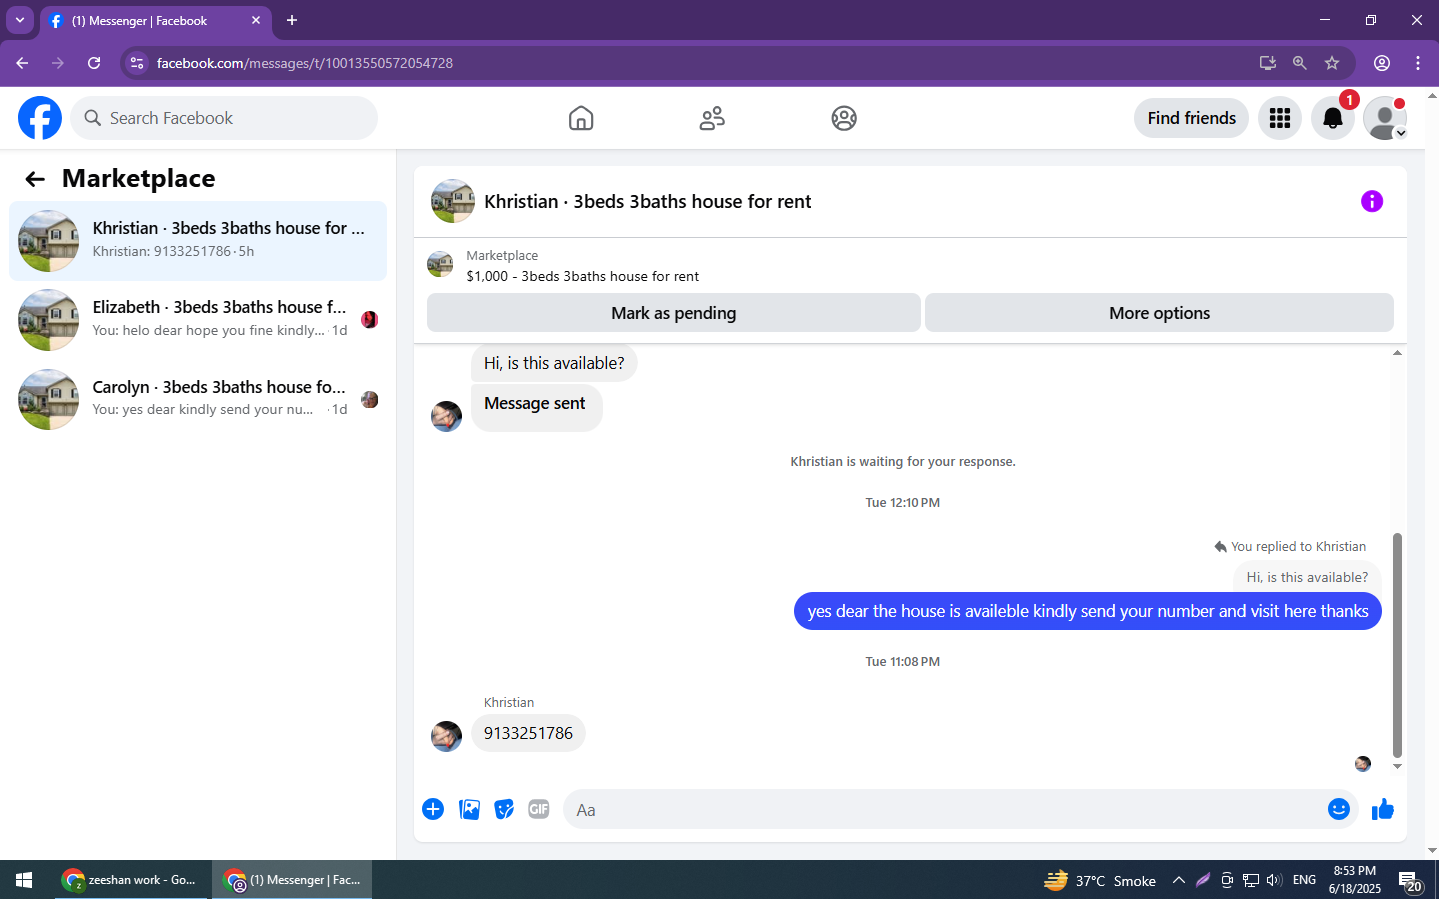The image size is (1439, 899).
Task: Click the first 'Hi, is this available?' bubble
Action: point(554,363)
